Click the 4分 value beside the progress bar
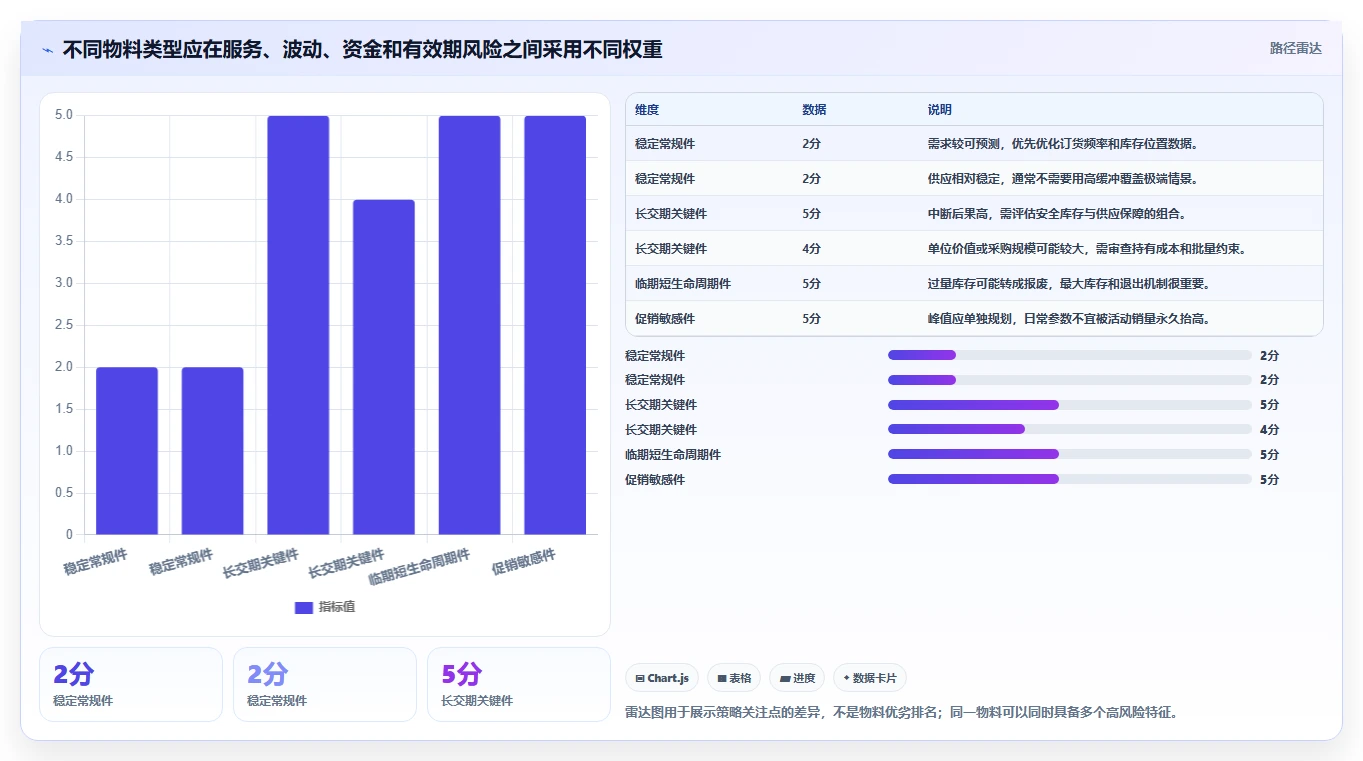 1270,430
